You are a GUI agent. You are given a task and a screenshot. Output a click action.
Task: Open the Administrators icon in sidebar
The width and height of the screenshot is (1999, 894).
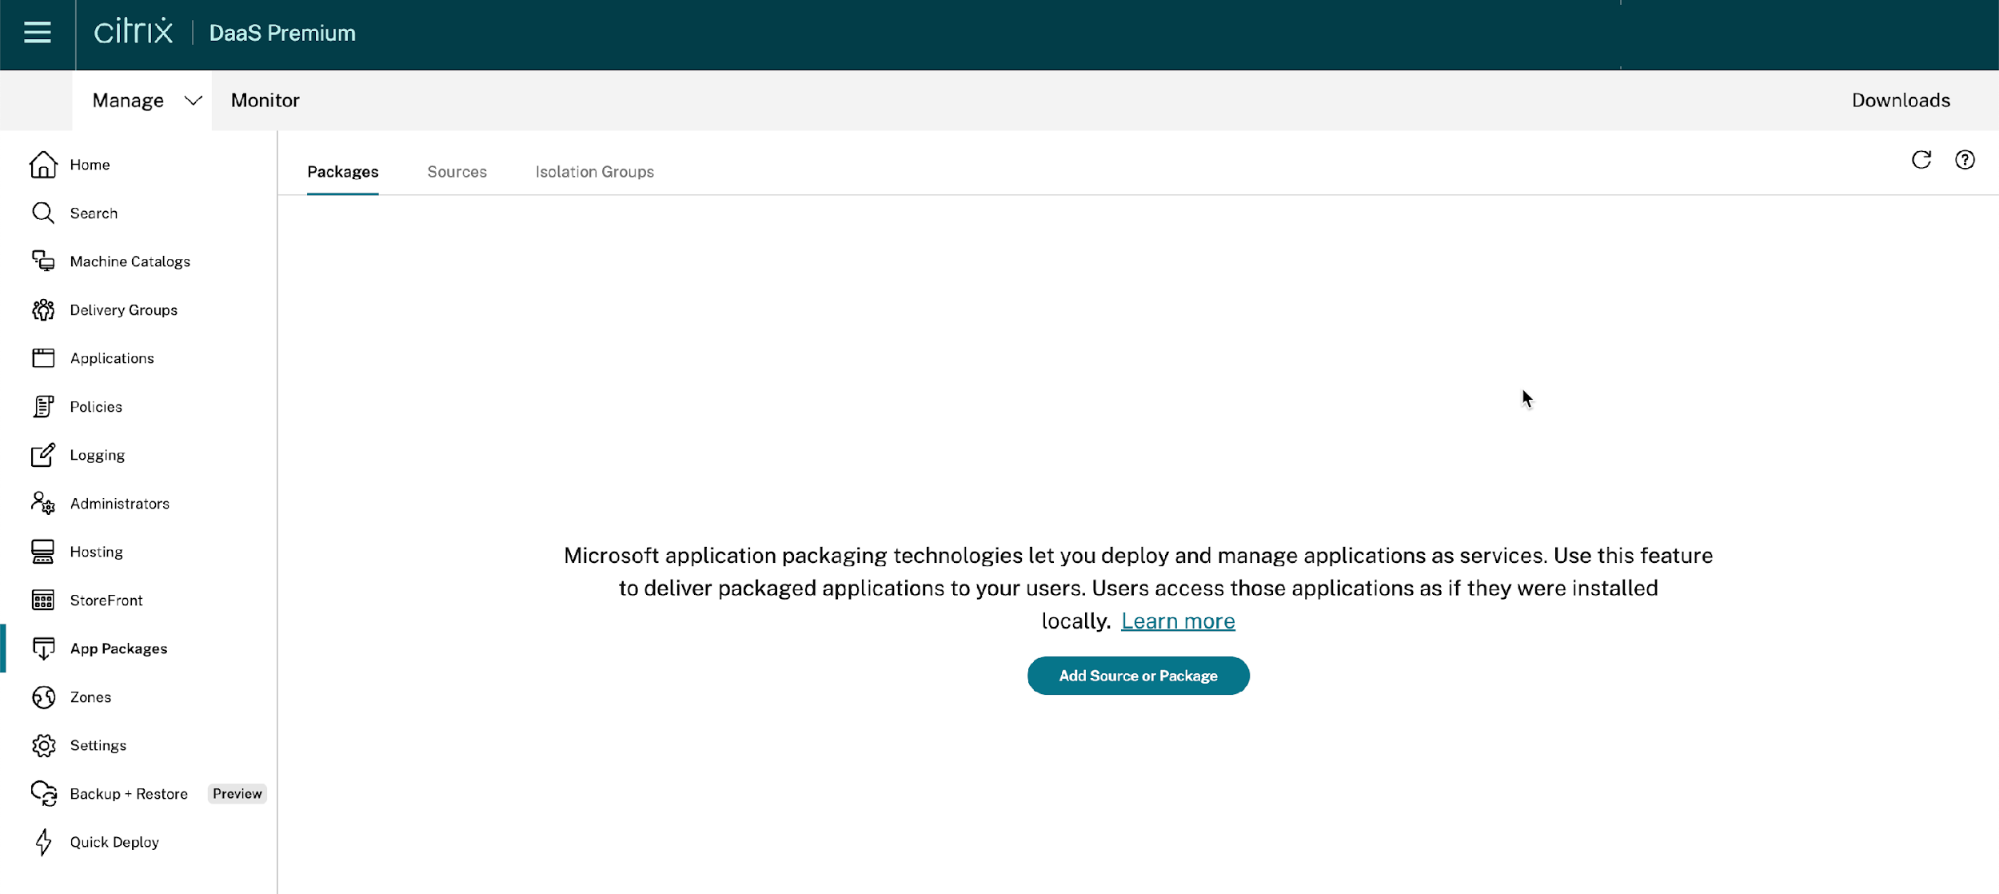click(x=43, y=503)
